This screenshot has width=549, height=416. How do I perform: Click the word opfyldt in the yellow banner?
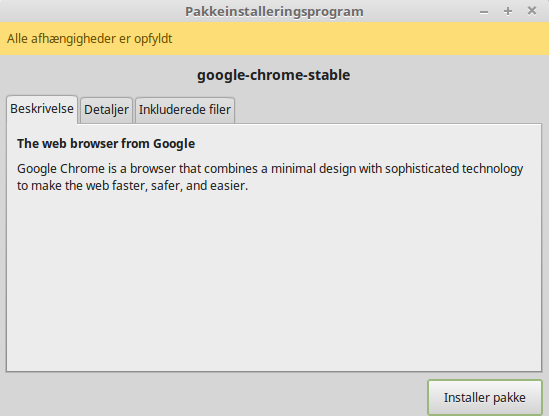(x=153, y=39)
